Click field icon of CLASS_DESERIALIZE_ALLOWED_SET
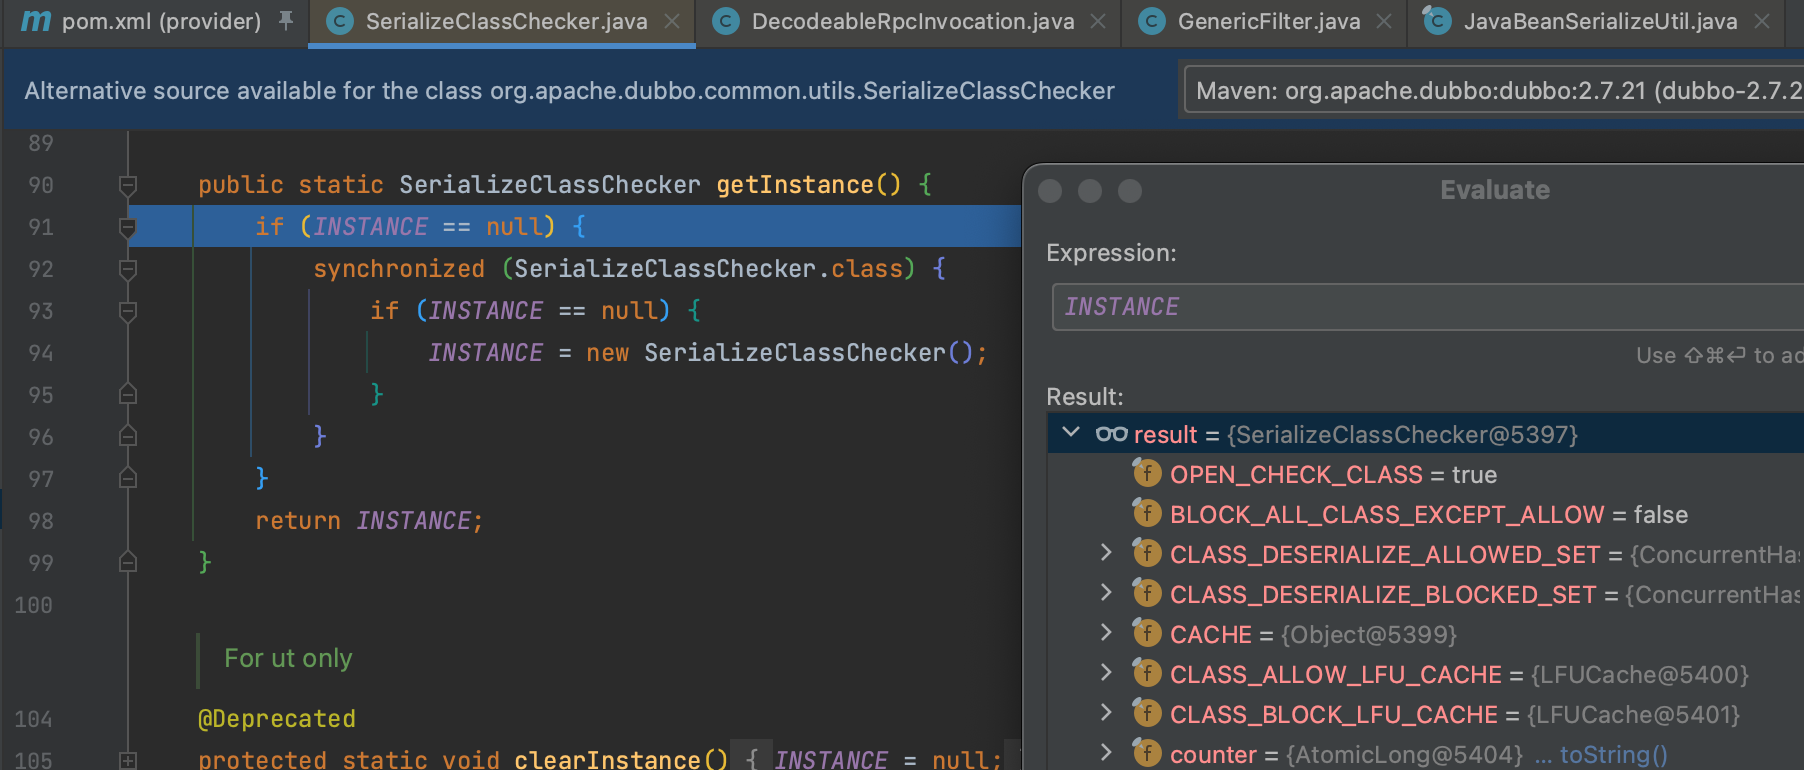This screenshot has height=770, width=1804. coord(1146,553)
